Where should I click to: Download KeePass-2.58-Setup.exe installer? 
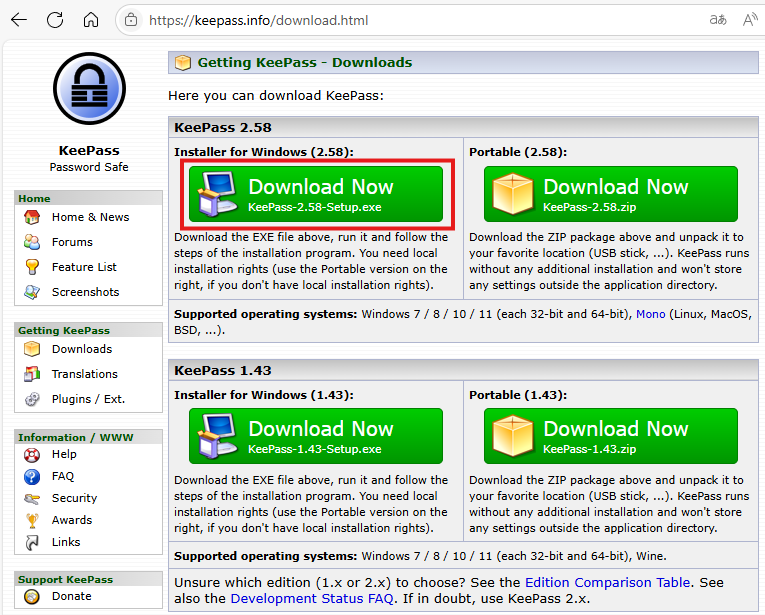pyautogui.click(x=316, y=194)
